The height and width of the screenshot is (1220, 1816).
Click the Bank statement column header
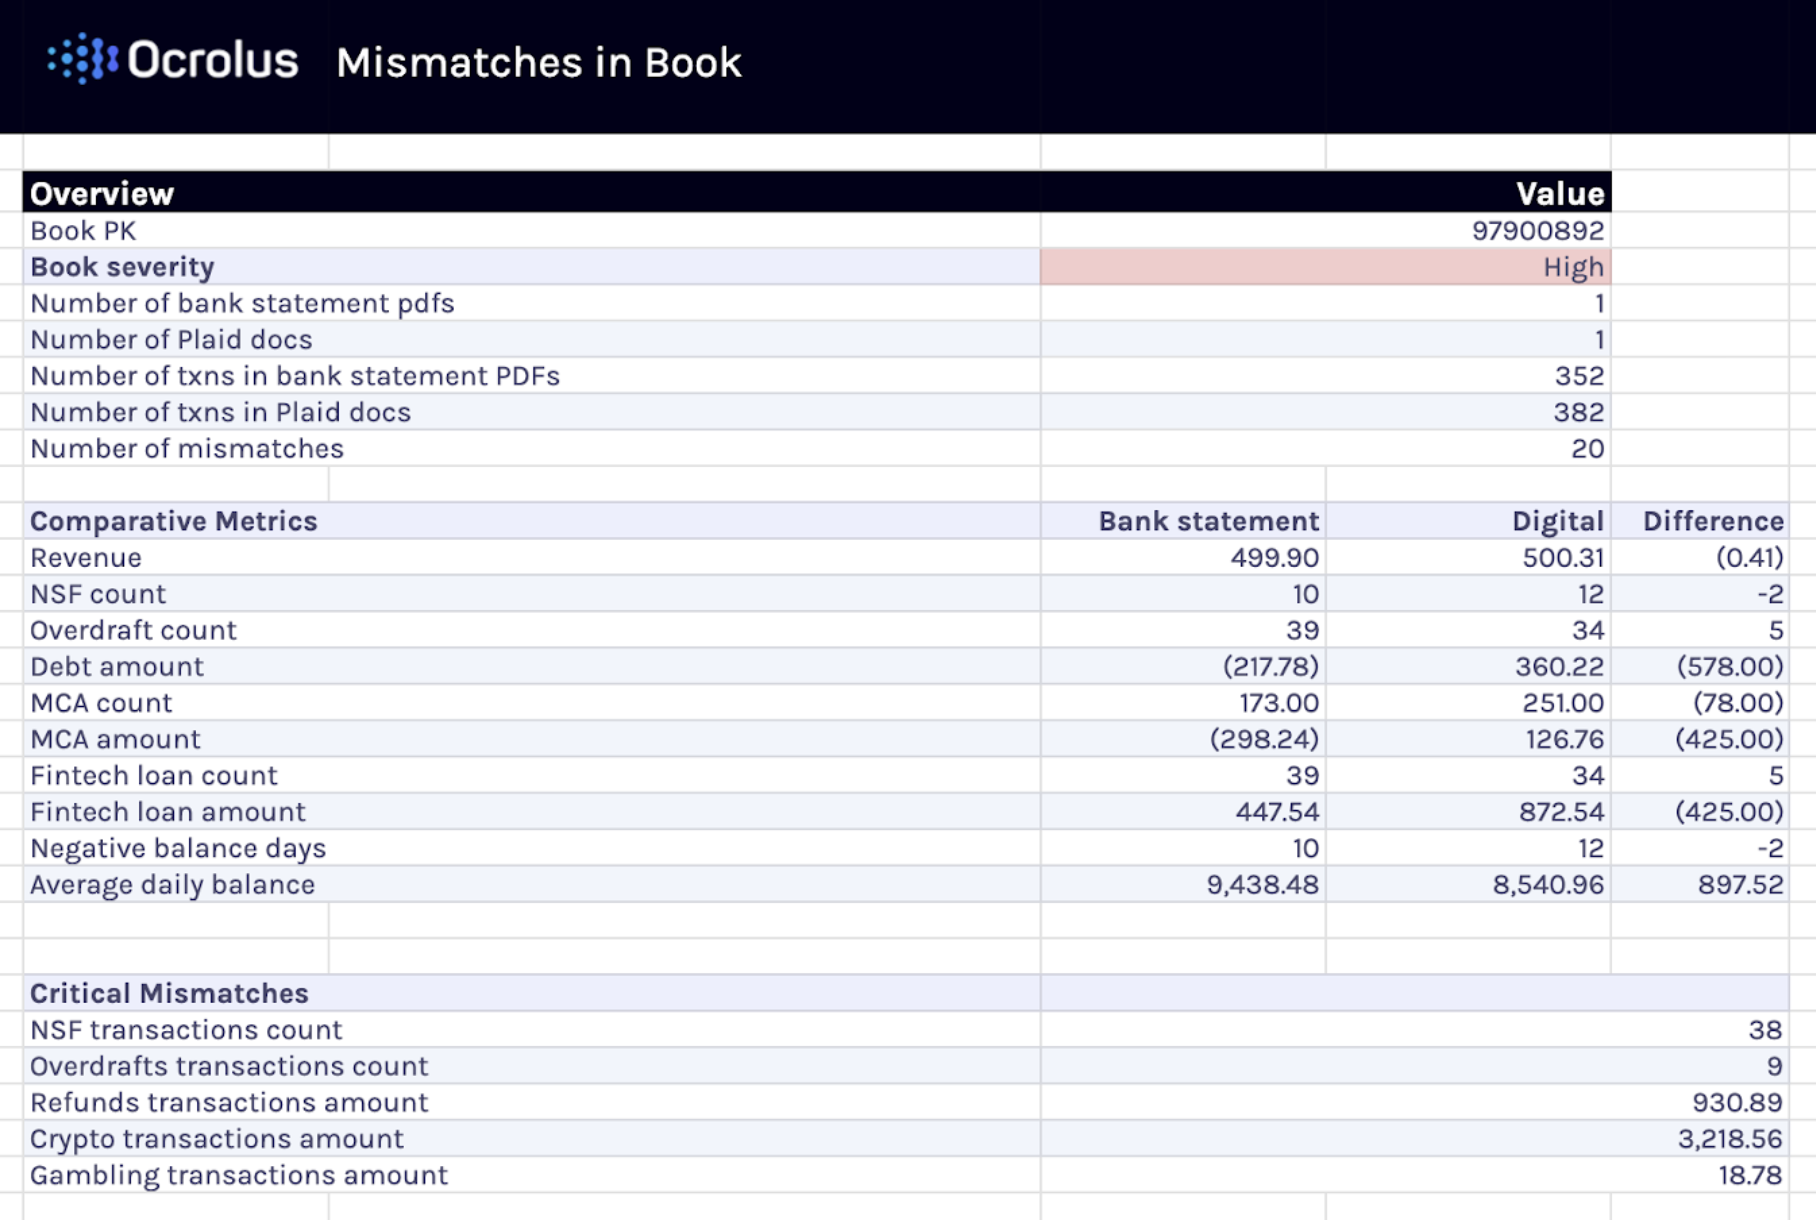1209,521
